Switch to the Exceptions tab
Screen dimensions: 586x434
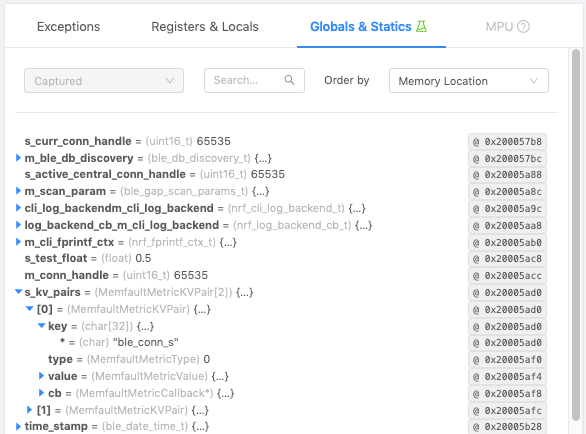[x=68, y=27]
